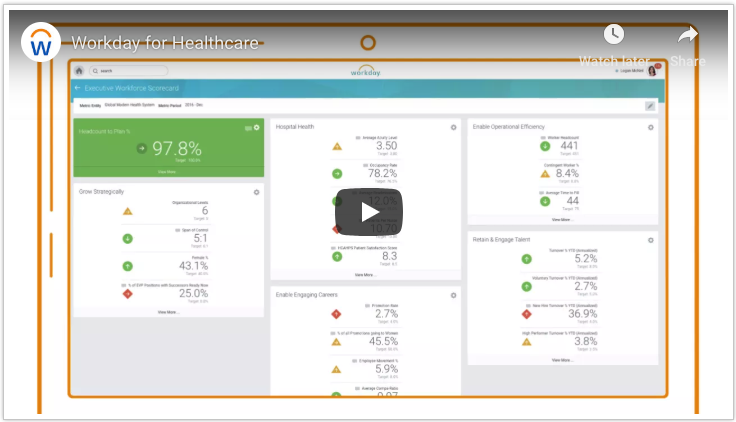Click the 97.8% headcount value
736x422 pixels.
coord(177,149)
